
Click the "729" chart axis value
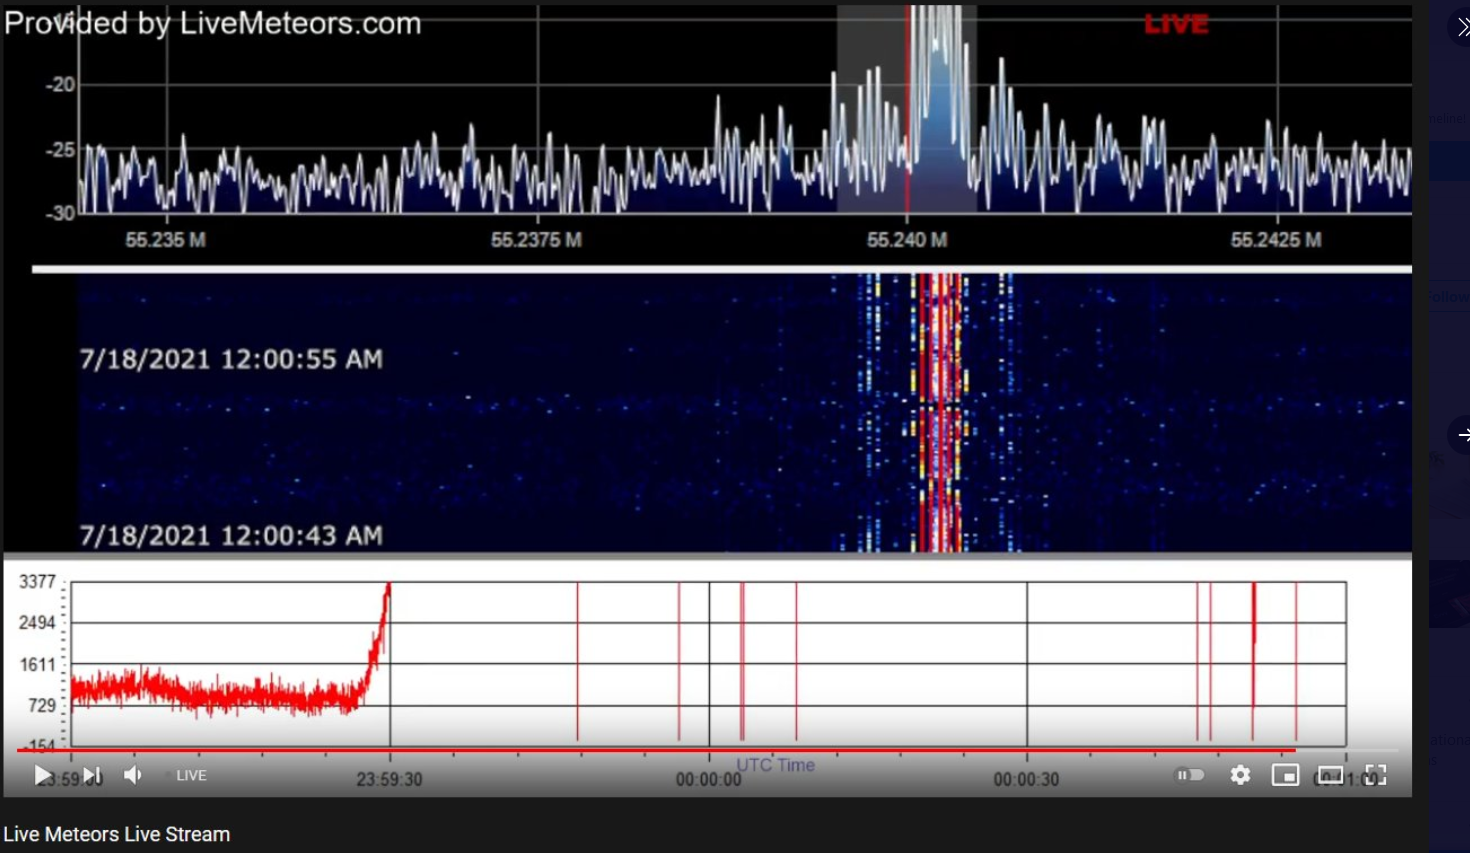pyautogui.click(x=42, y=706)
